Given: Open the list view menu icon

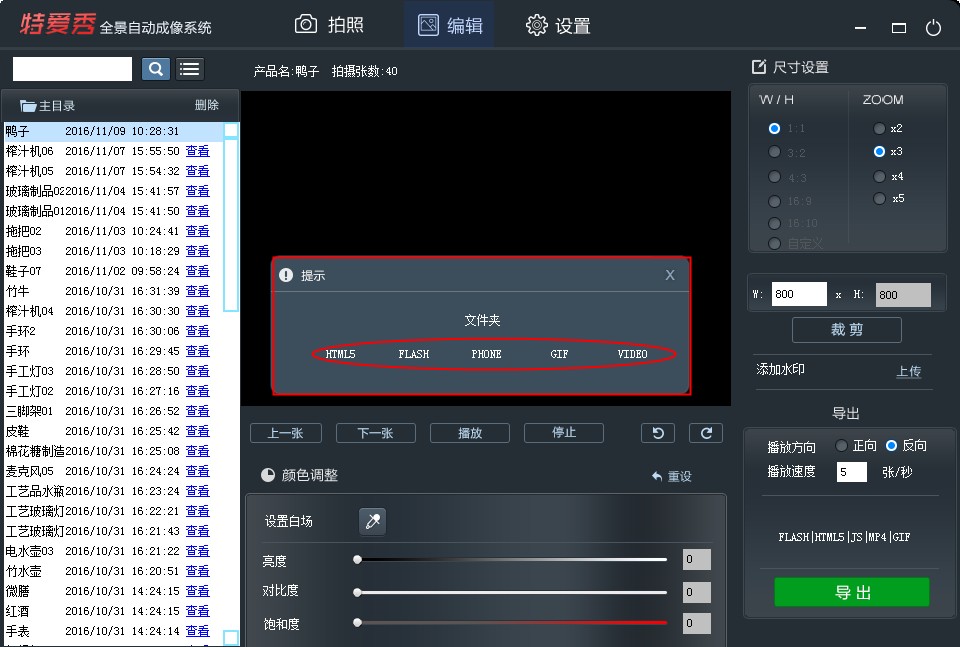Looking at the screenshot, I should (189, 69).
